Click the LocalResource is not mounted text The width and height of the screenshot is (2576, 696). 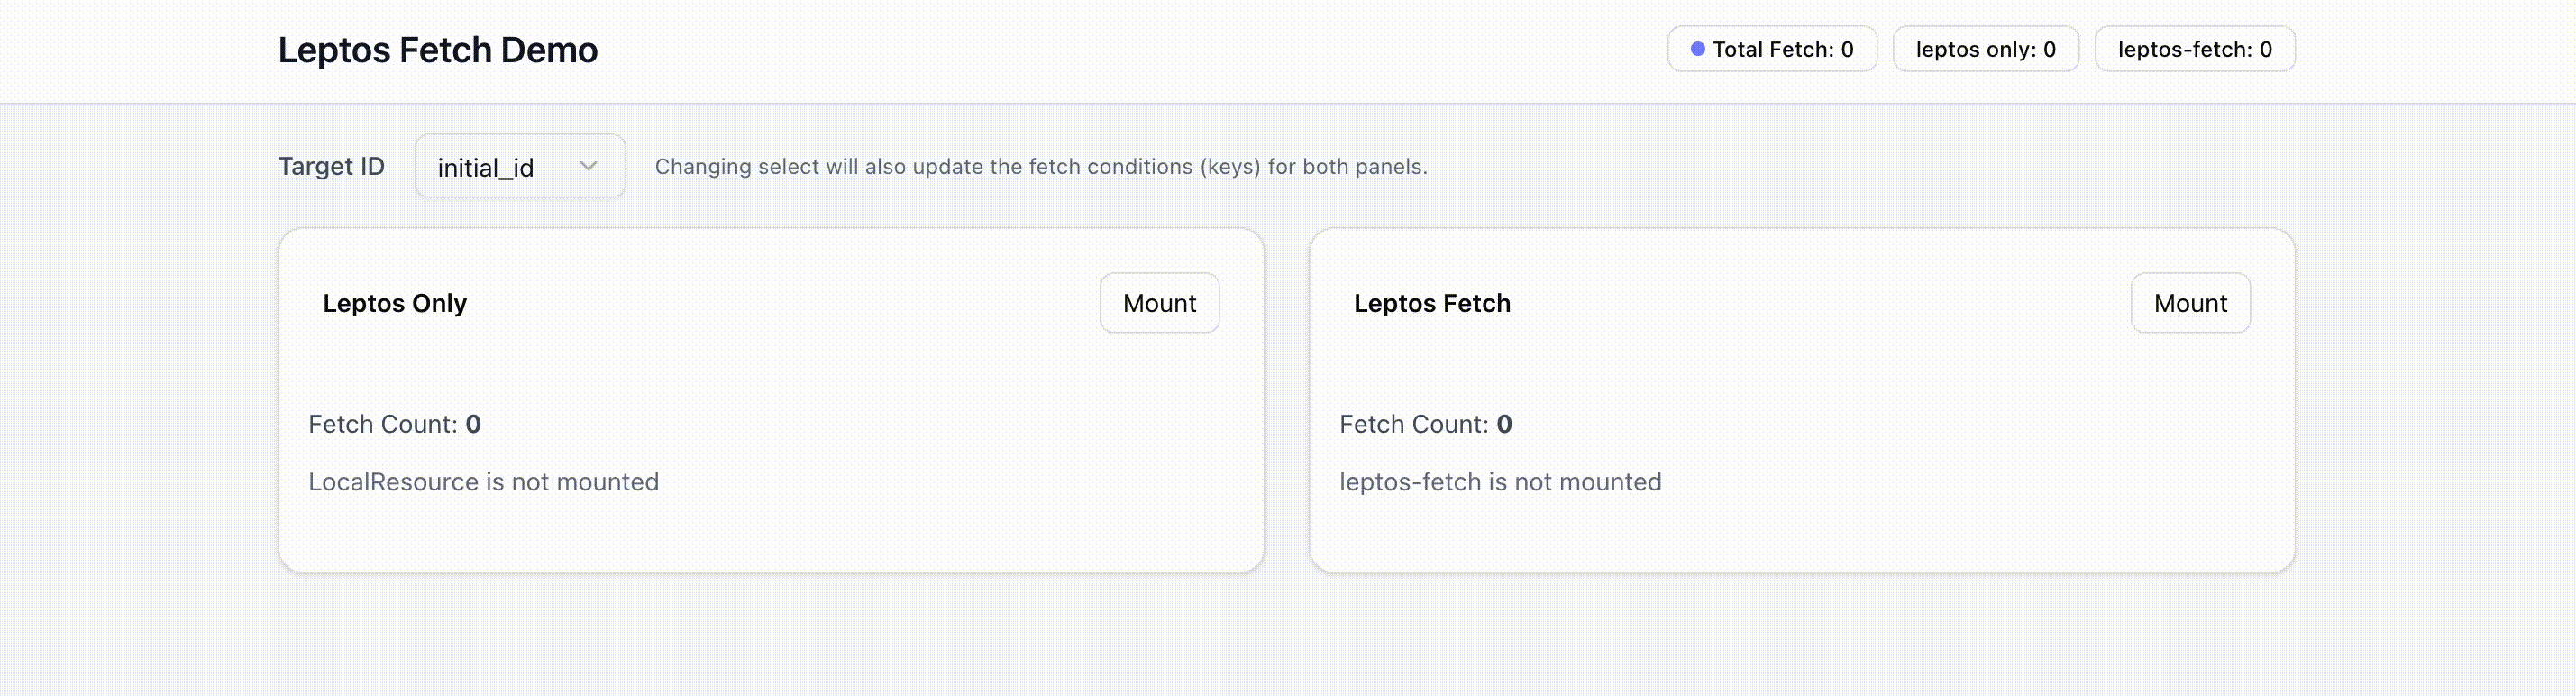[x=483, y=482]
